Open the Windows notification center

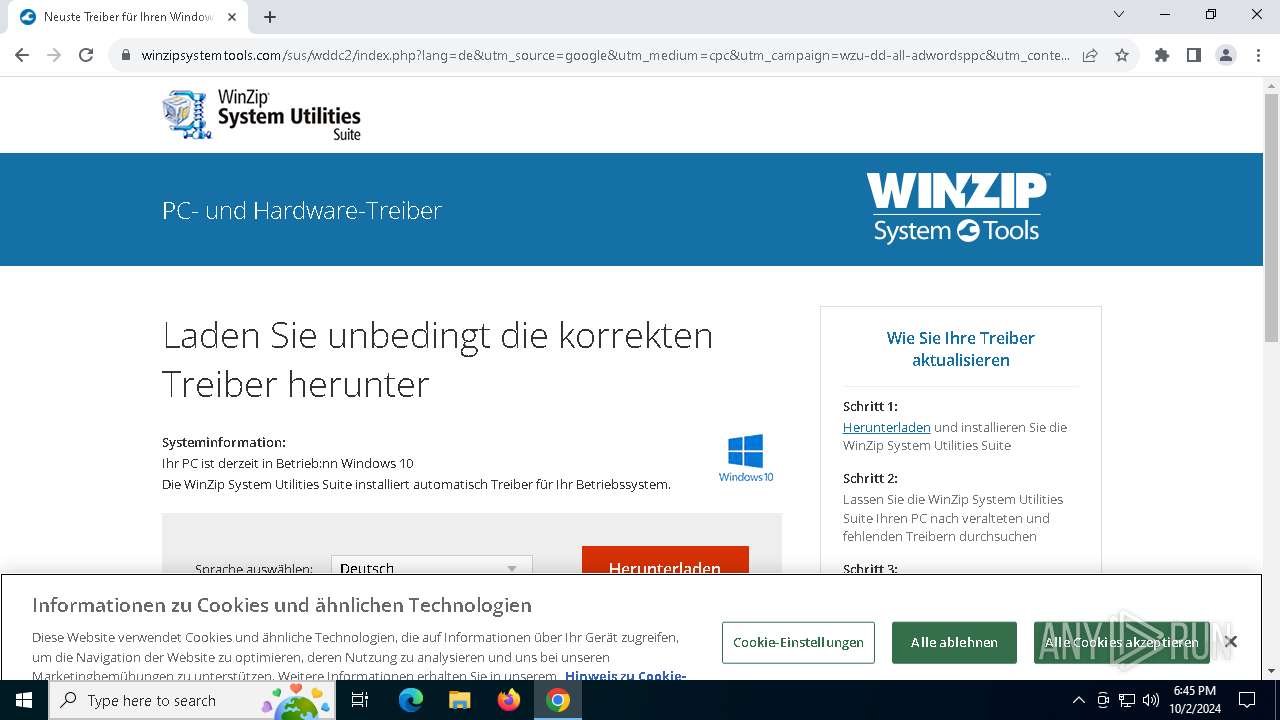pyautogui.click(x=1247, y=700)
